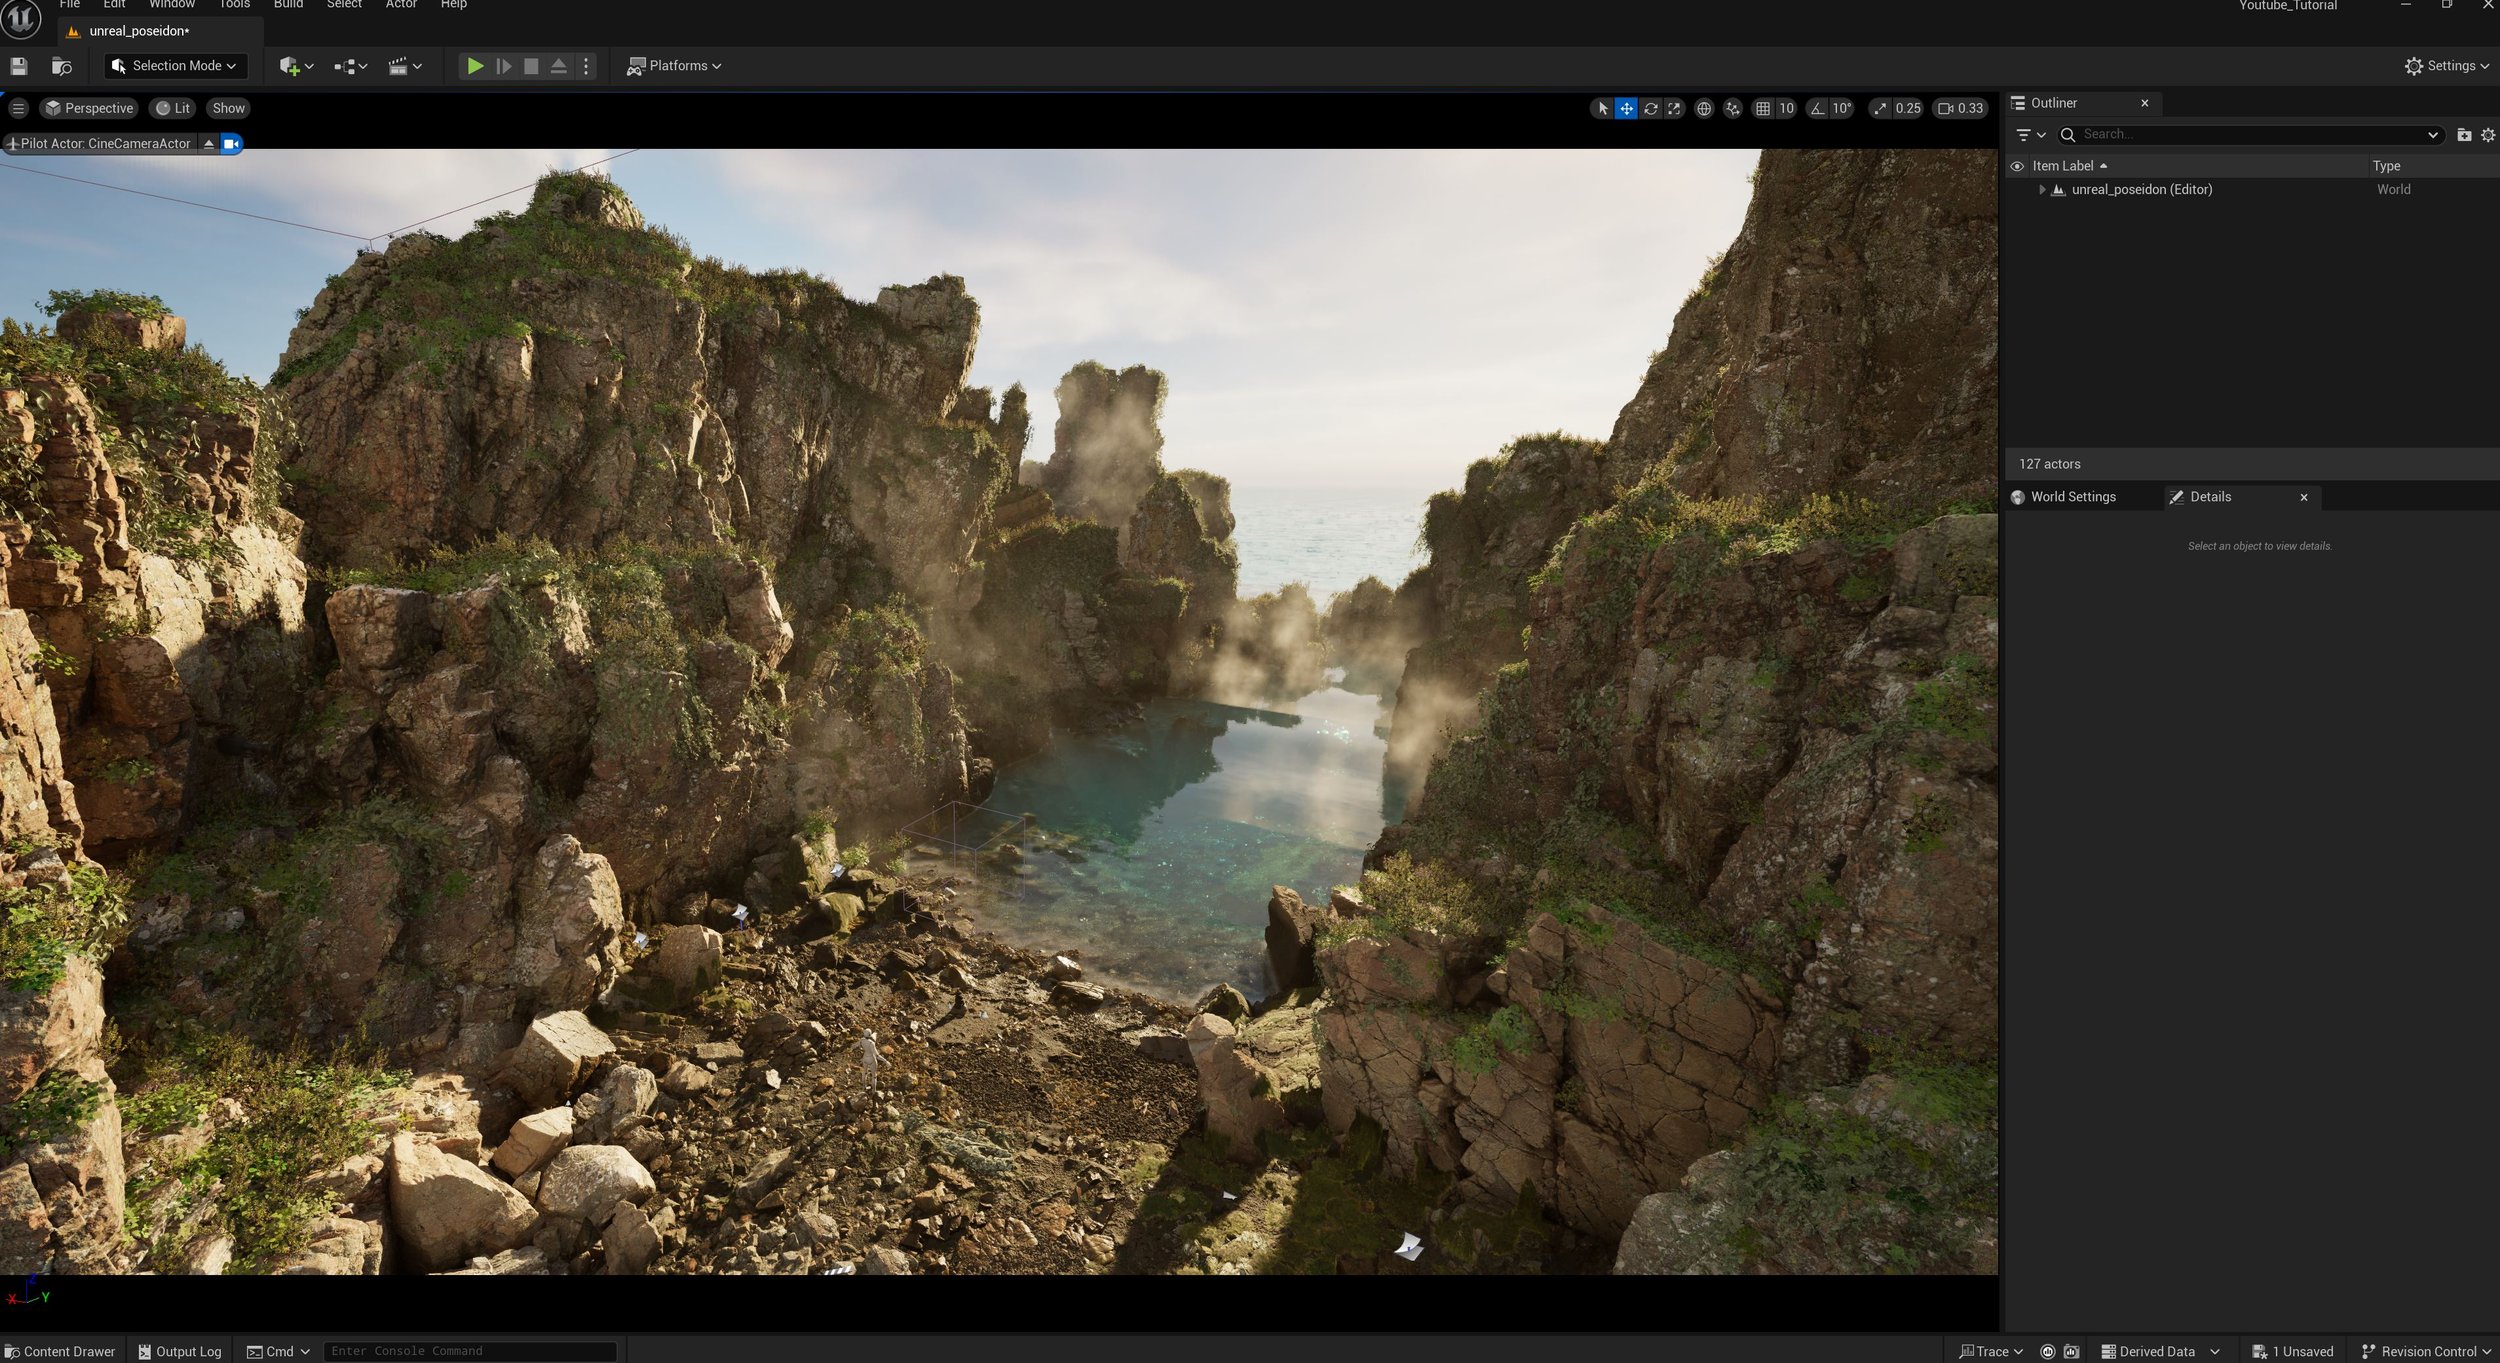Click the Enter Console Command field
This screenshot has height=1363, width=2500.
click(468, 1351)
